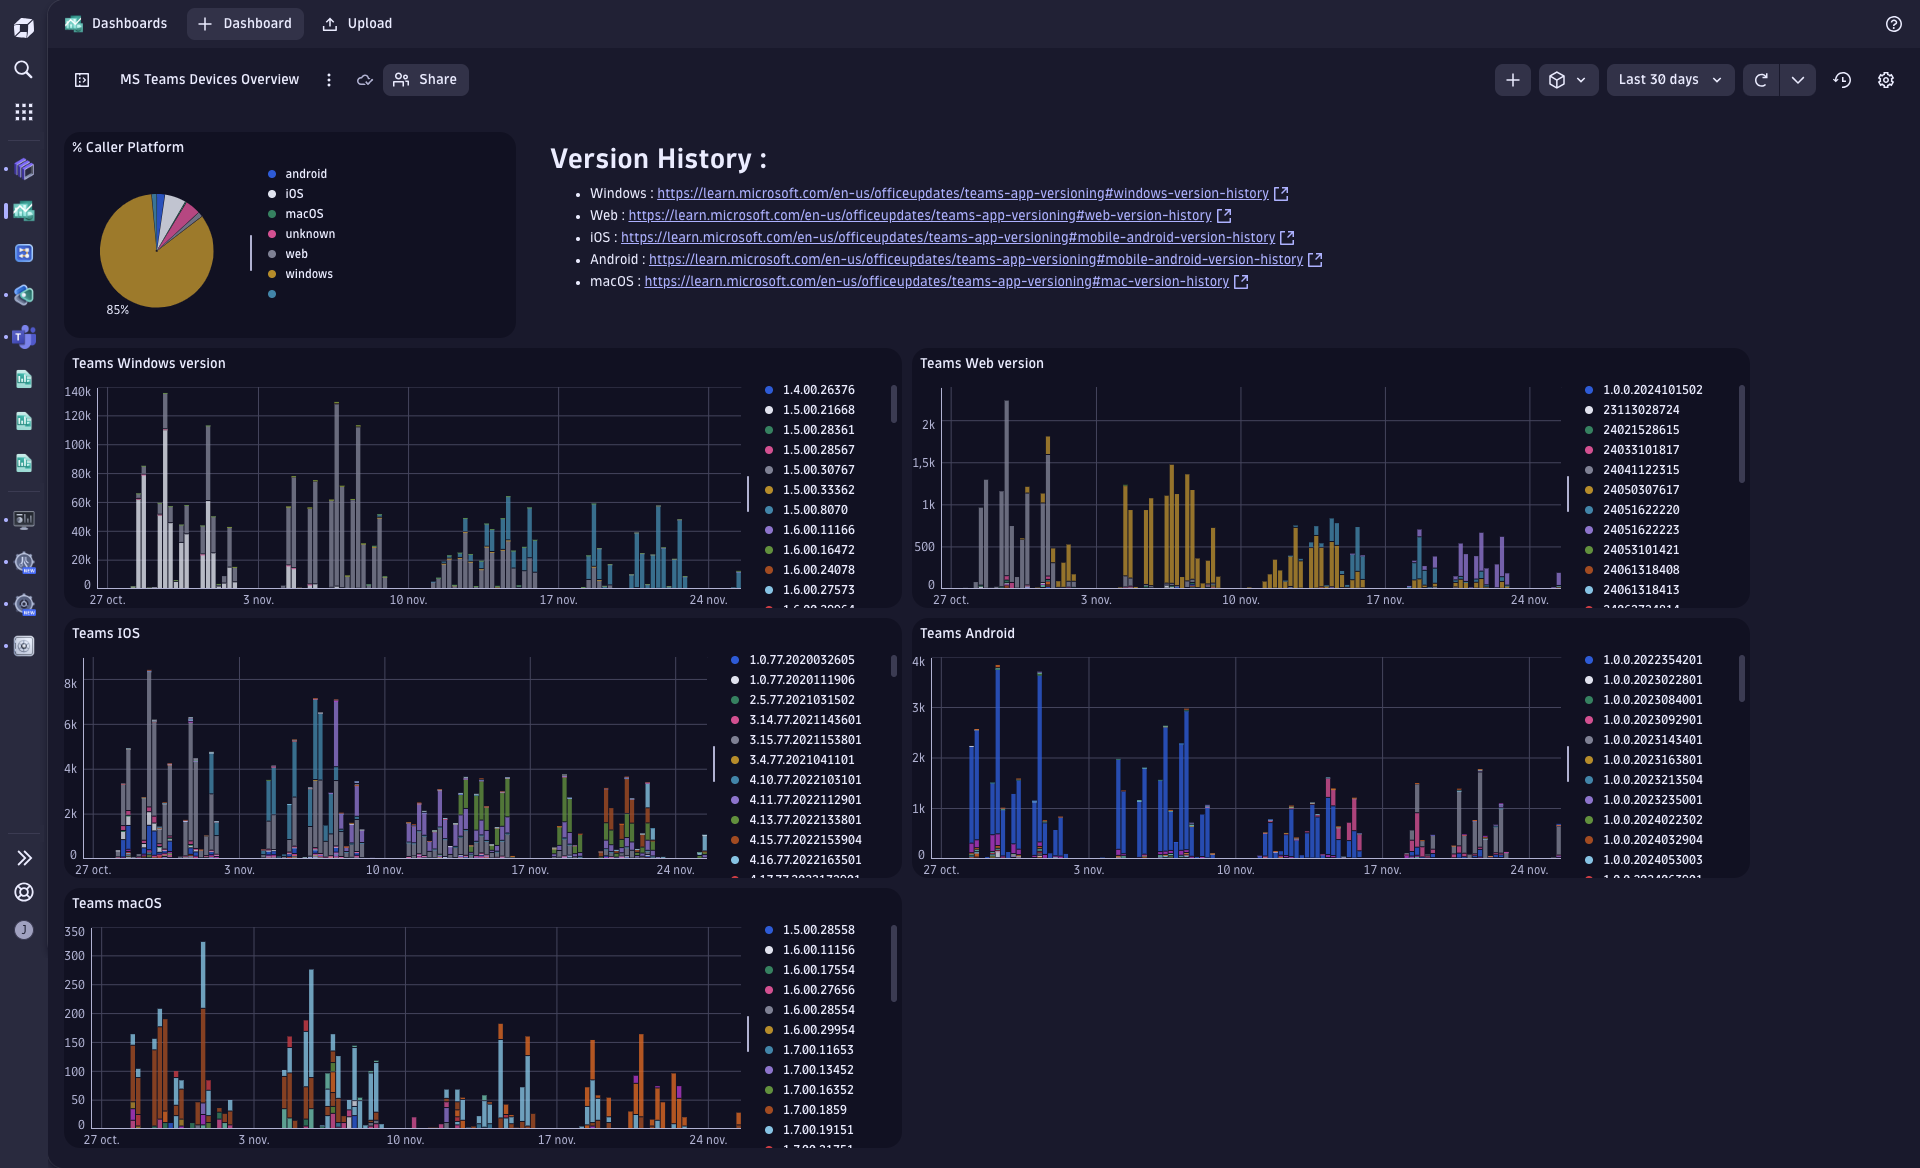The image size is (1920, 1168).
Task: Click the 85% pie chart label
Action: click(x=118, y=310)
